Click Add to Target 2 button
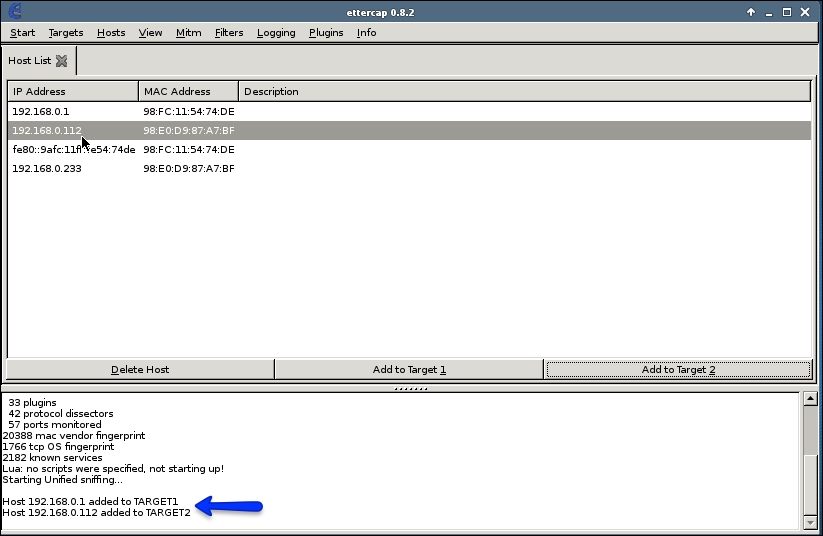The width and height of the screenshot is (823, 536). 678,370
